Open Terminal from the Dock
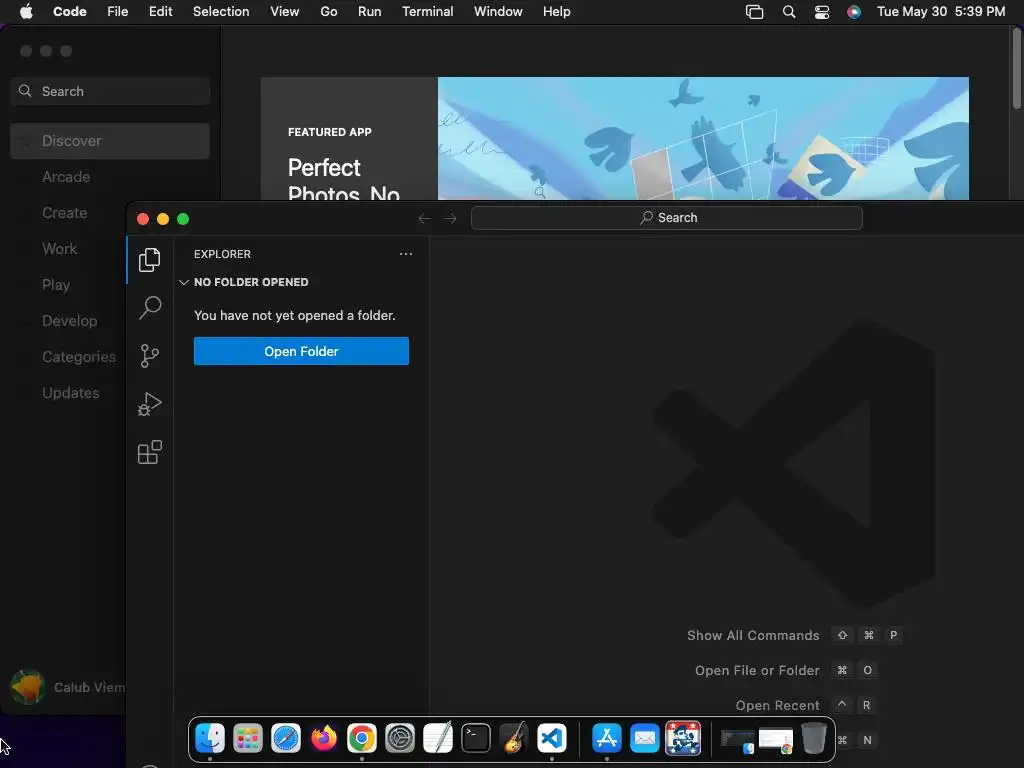The image size is (1024, 768). coord(475,739)
